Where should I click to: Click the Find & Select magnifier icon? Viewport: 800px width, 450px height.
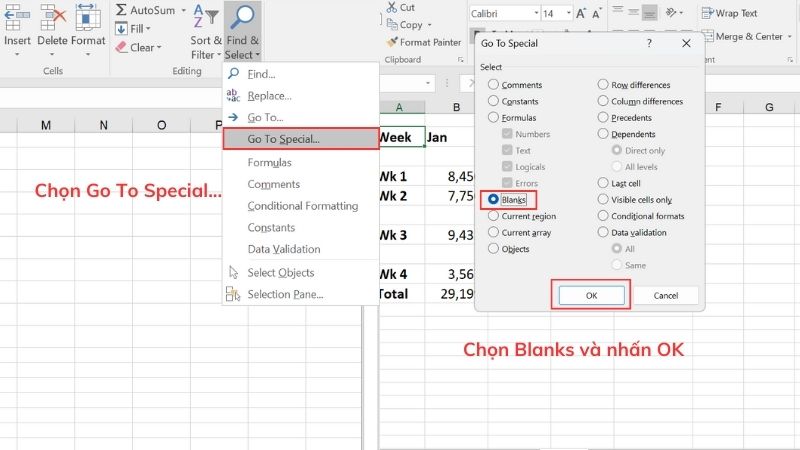(242, 17)
